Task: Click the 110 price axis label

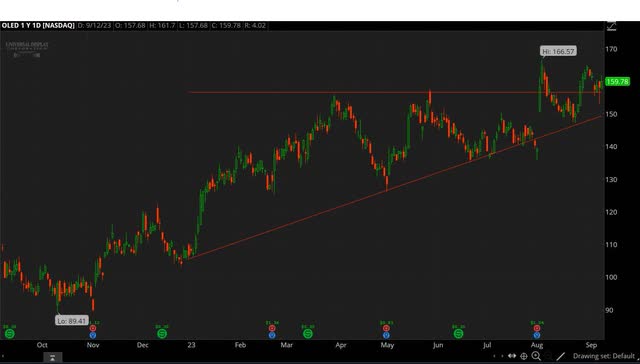Action: pos(611,245)
